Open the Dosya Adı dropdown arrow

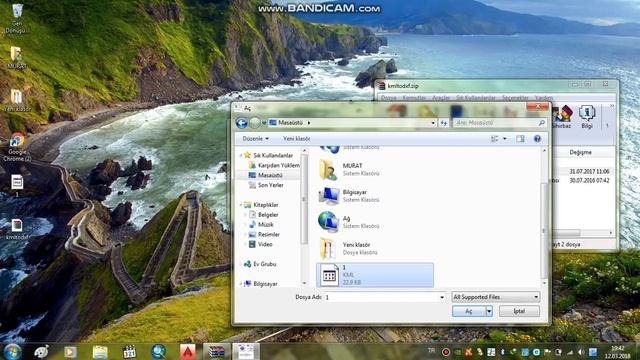[x=442, y=297]
